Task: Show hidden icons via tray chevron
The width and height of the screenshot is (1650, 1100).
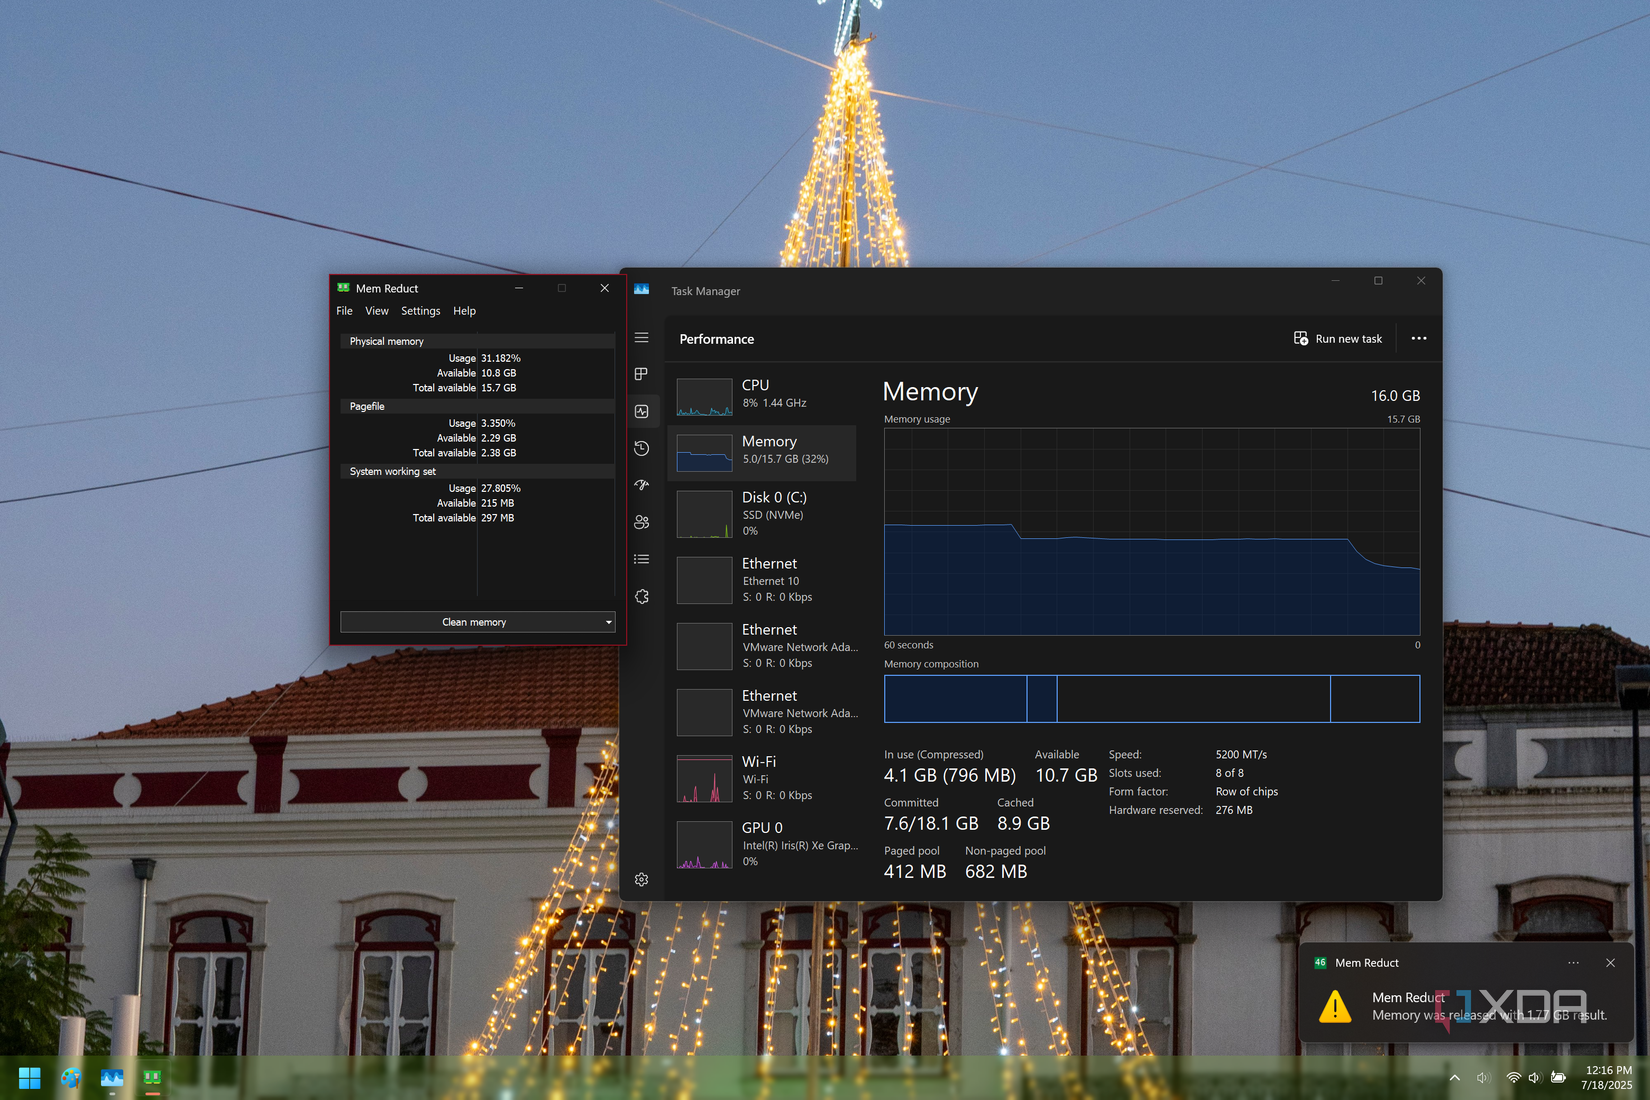Action: [1454, 1078]
